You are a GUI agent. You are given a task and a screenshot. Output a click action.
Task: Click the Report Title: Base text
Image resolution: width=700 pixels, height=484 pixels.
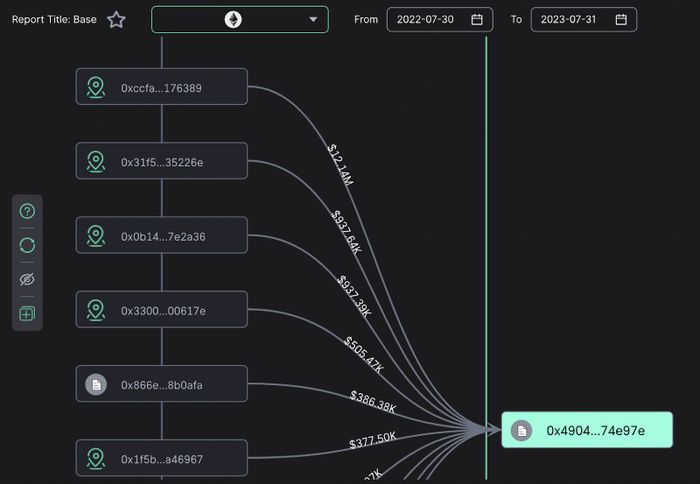(54, 20)
